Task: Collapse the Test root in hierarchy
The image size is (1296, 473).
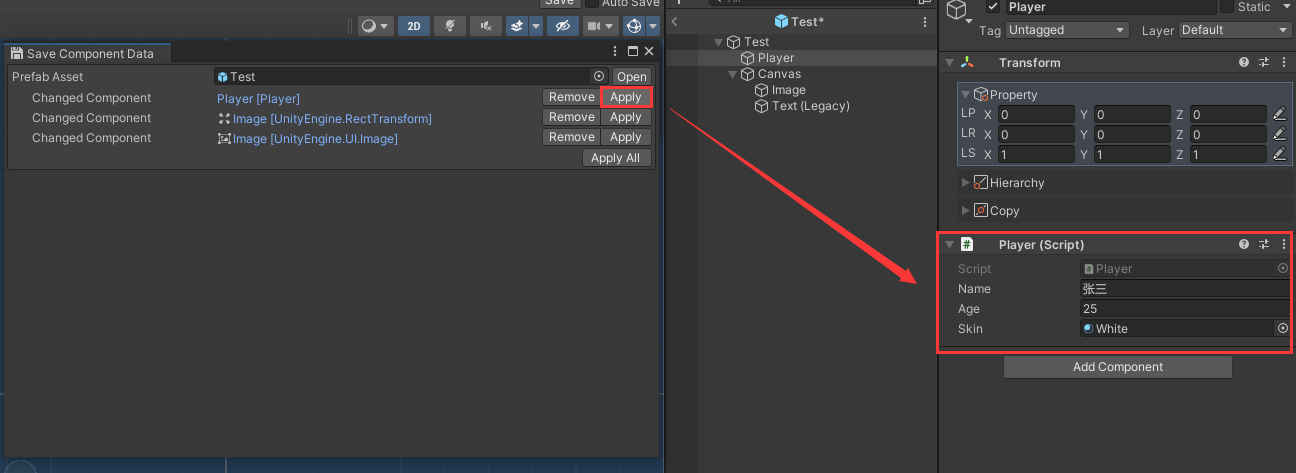Action: (x=719, y=42)
